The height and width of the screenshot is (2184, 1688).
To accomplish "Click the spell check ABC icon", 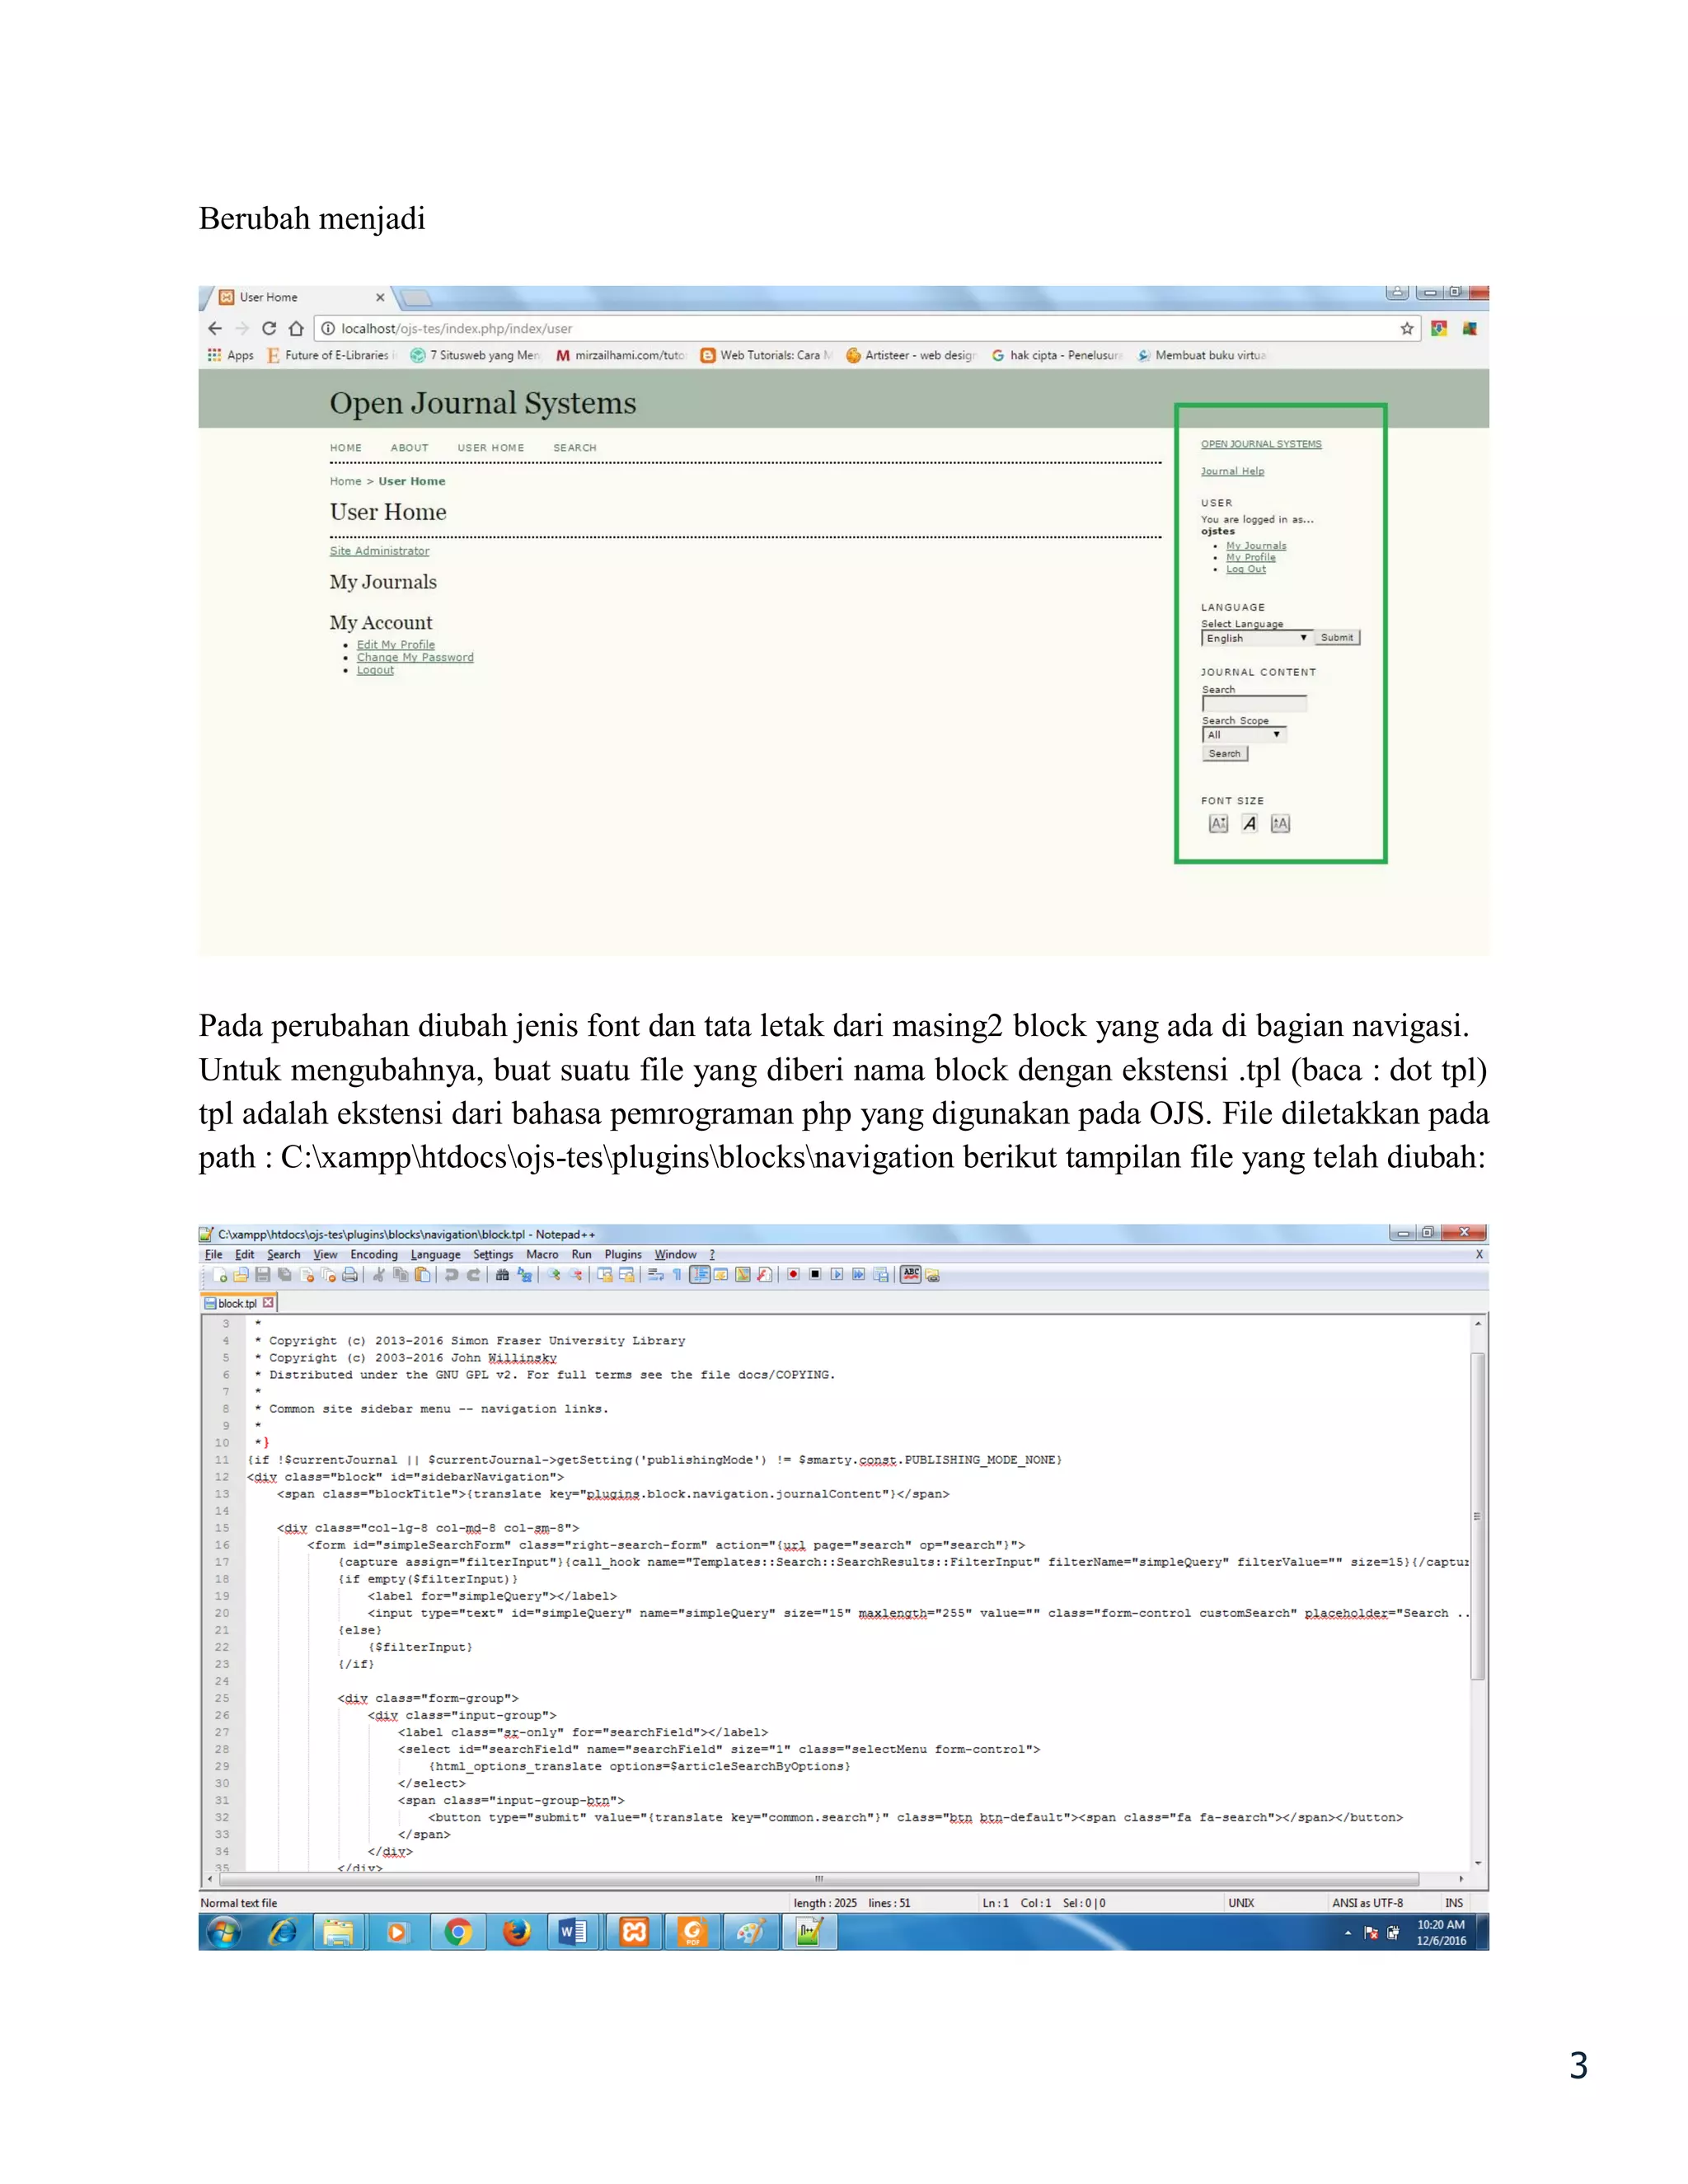I will tap(911, 1274).
